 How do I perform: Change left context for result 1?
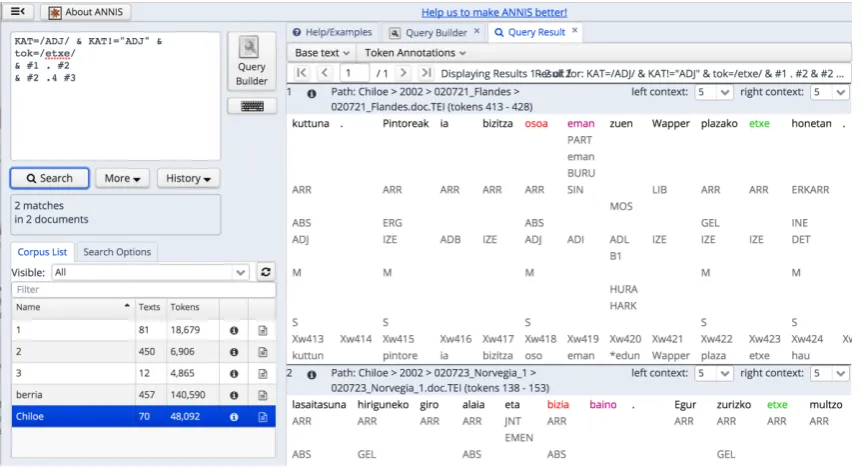(713, 92)
